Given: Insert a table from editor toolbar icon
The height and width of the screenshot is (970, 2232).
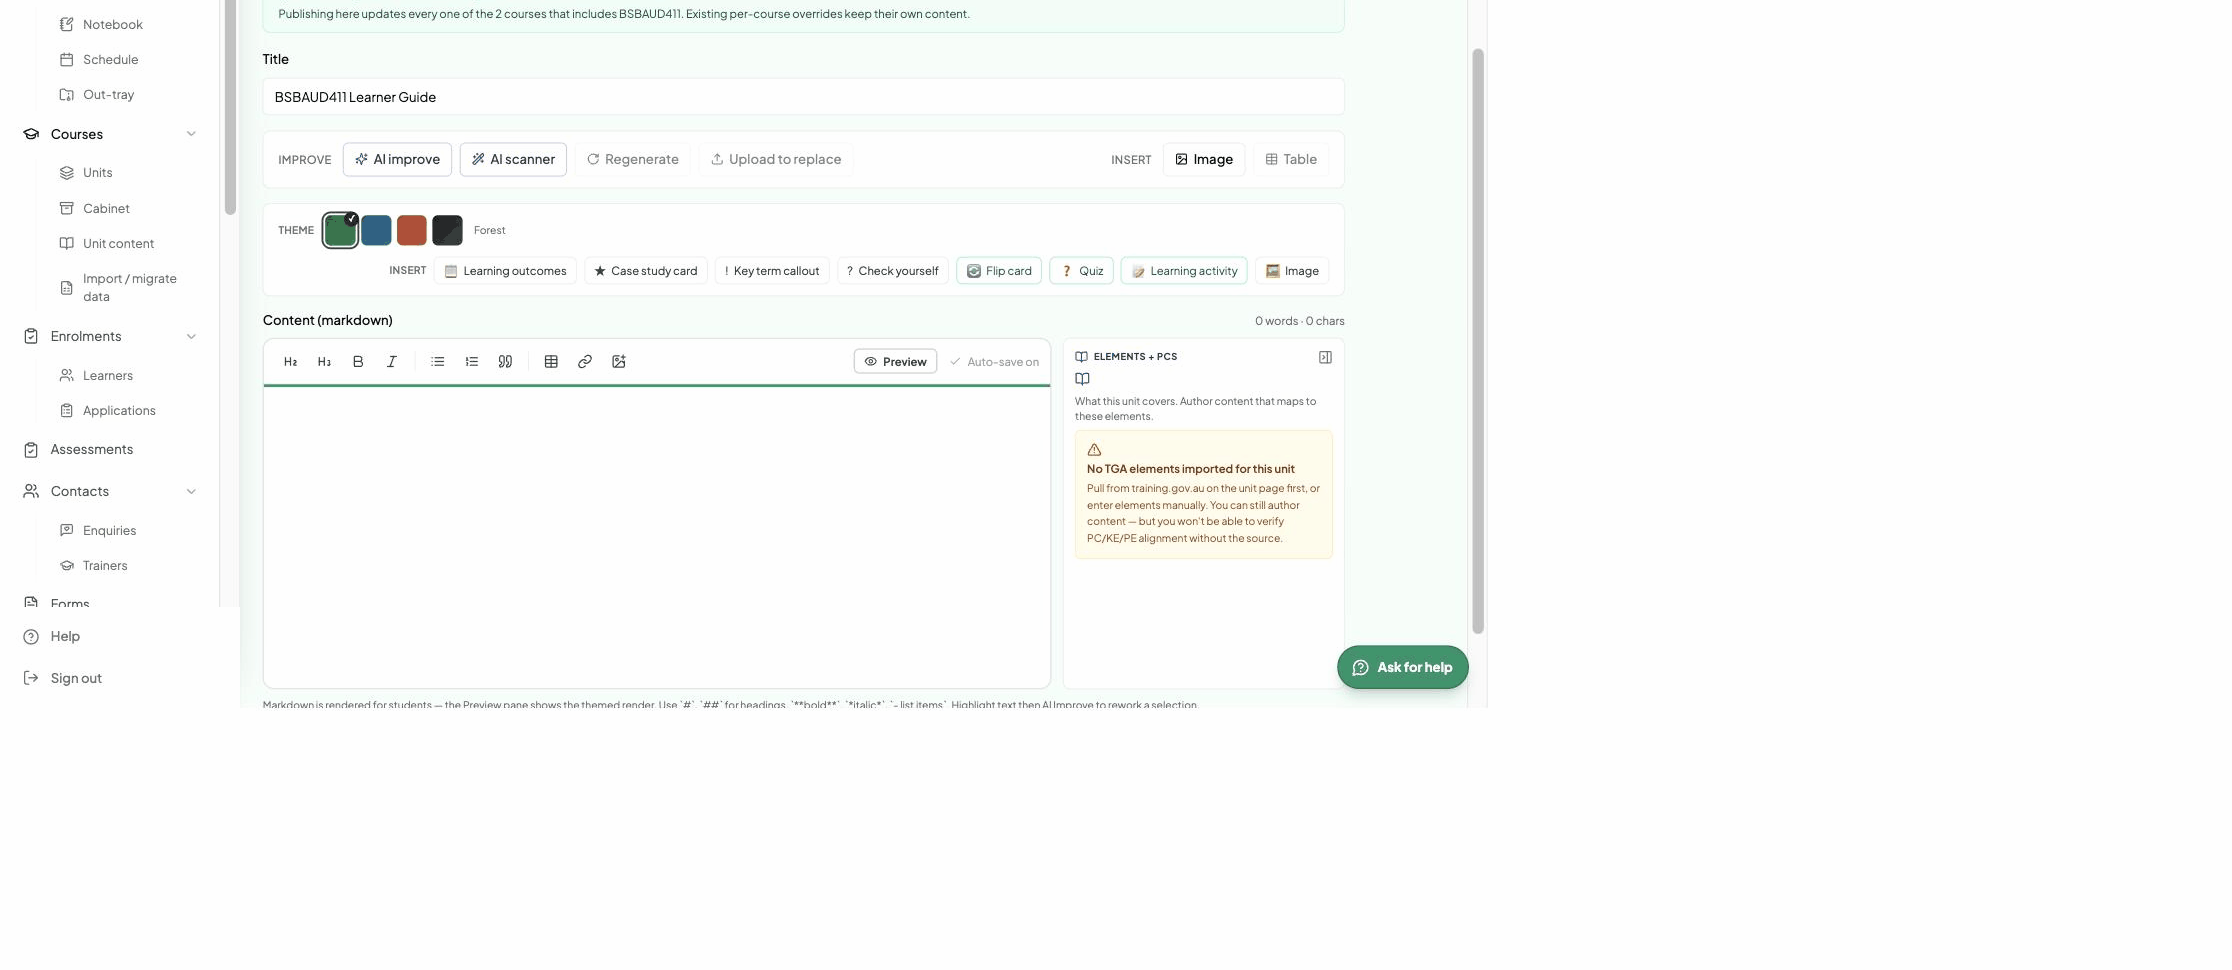Looking at the screenshot, I should pos(551,362).
